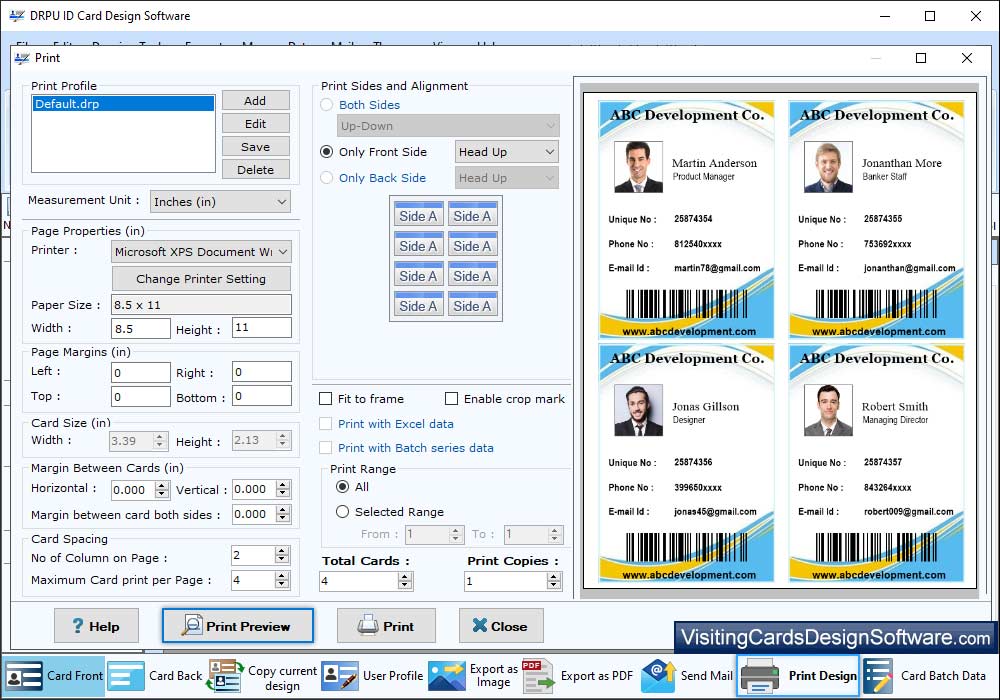Decrease the Vertical margin between cards
Screen dimensions: 1000x700
[x=283, y=493]
